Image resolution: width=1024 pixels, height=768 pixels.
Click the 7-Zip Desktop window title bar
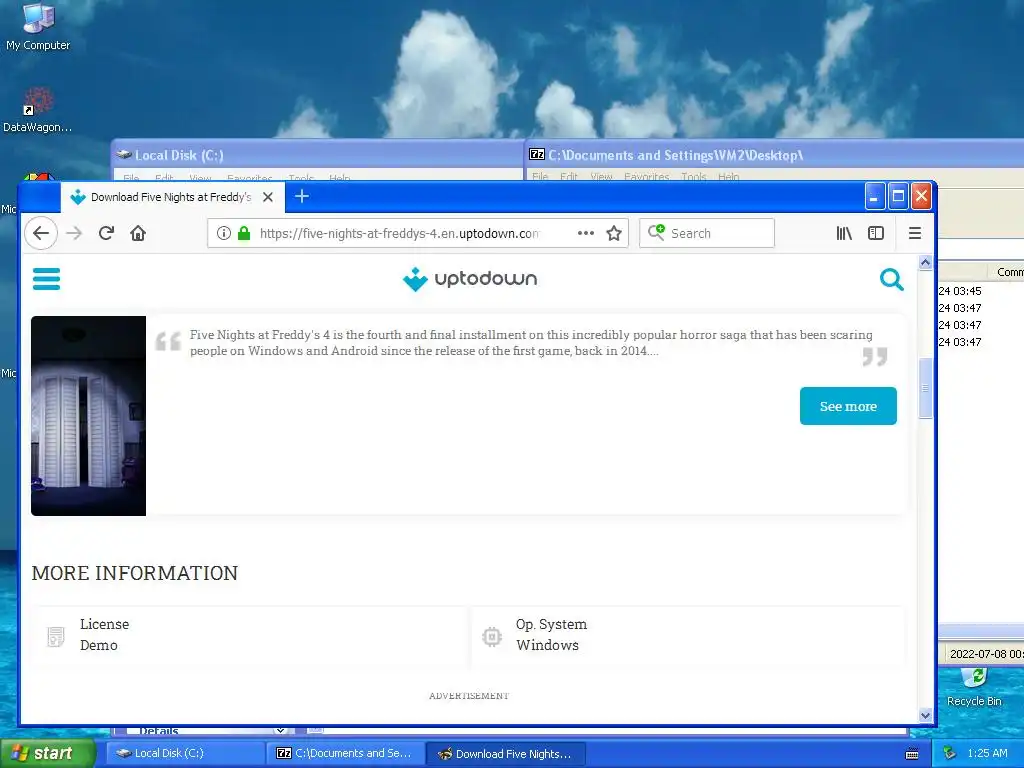[x=775, y=155]
